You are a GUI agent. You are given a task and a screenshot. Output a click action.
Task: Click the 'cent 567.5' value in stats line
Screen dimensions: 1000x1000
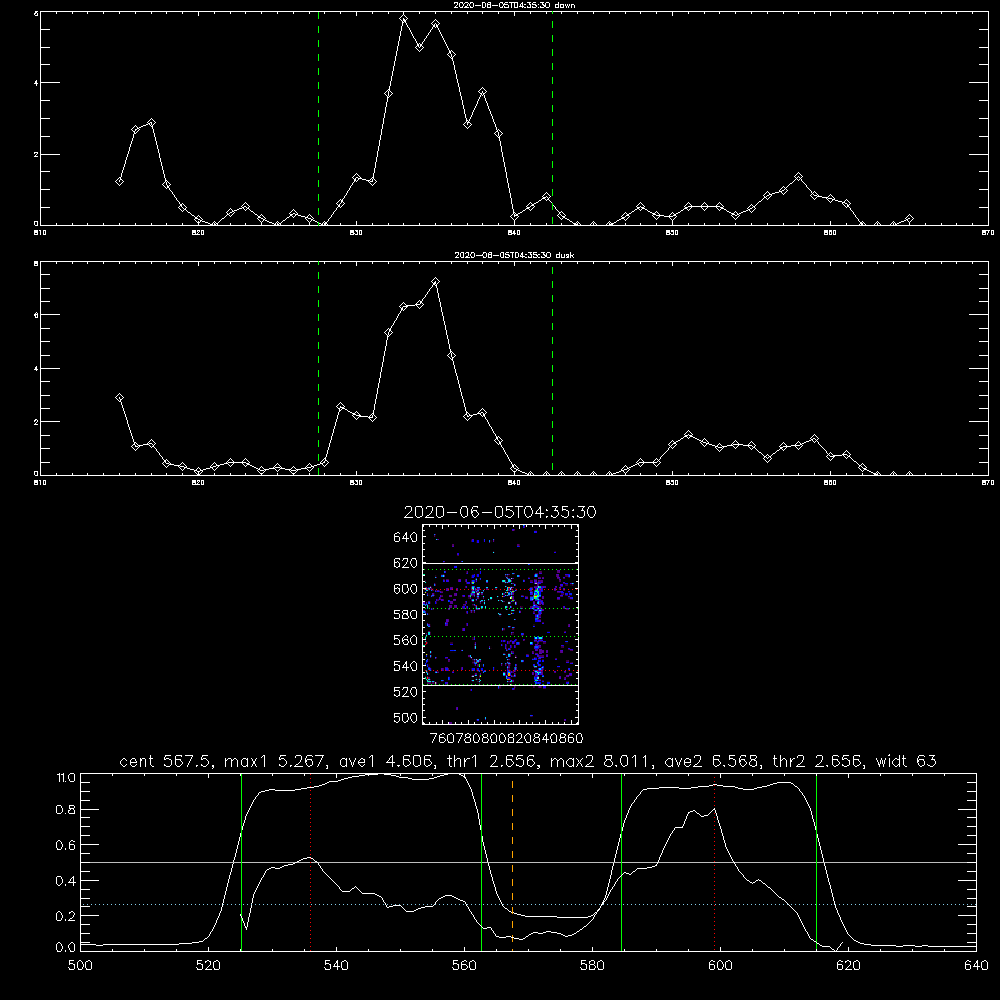pyautogui.click(x=166, y=761)
